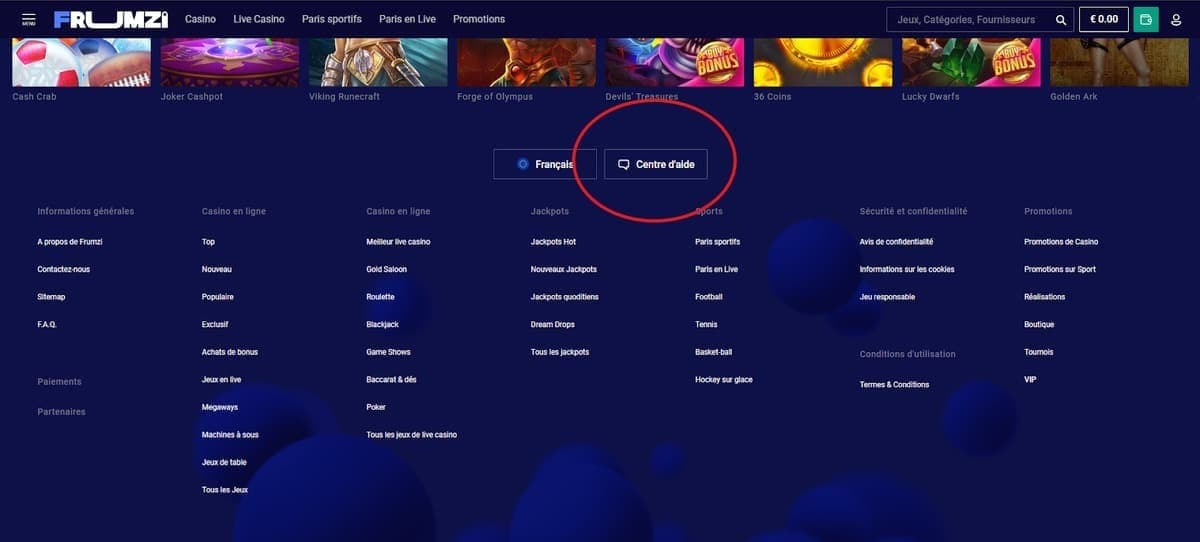Click the search magnifier icon
This screenshot has height=542, width=1200.
pos(1061,19)
